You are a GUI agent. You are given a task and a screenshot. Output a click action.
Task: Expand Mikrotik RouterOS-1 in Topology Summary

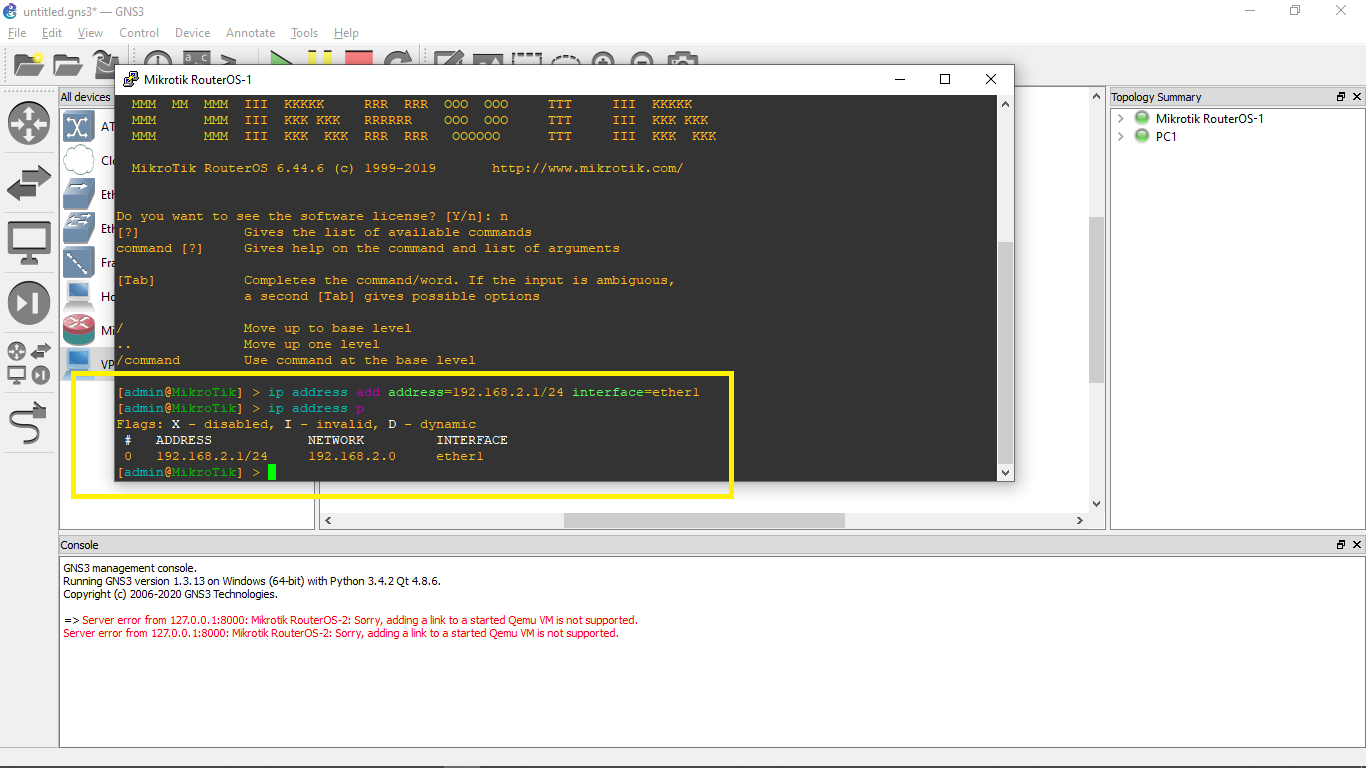(x=1121, y=118)
